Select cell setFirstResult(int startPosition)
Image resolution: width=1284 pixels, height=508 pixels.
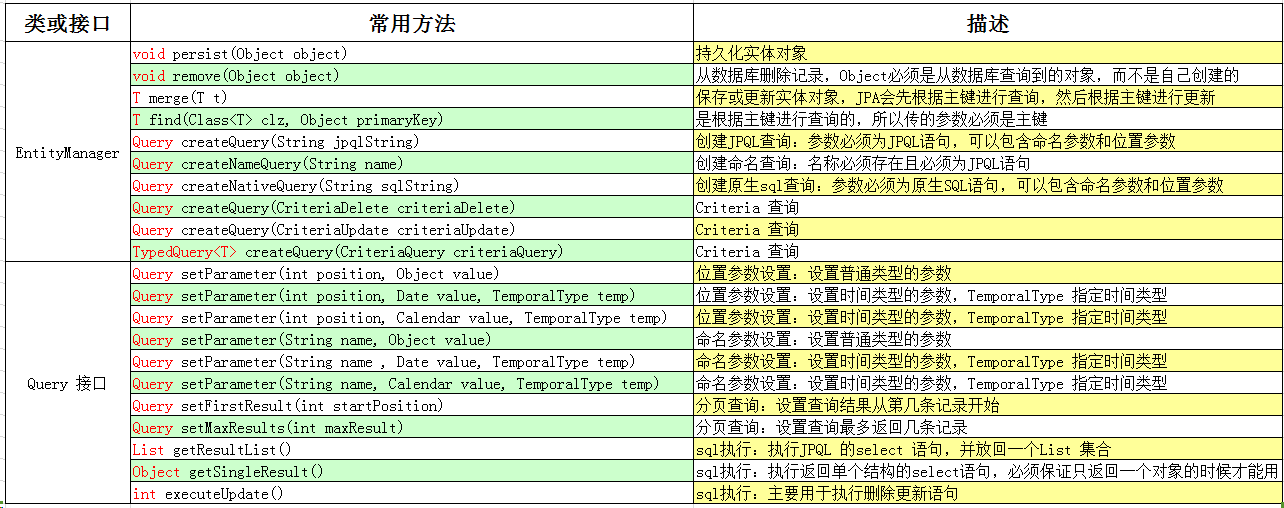click(x=412, y=405)
